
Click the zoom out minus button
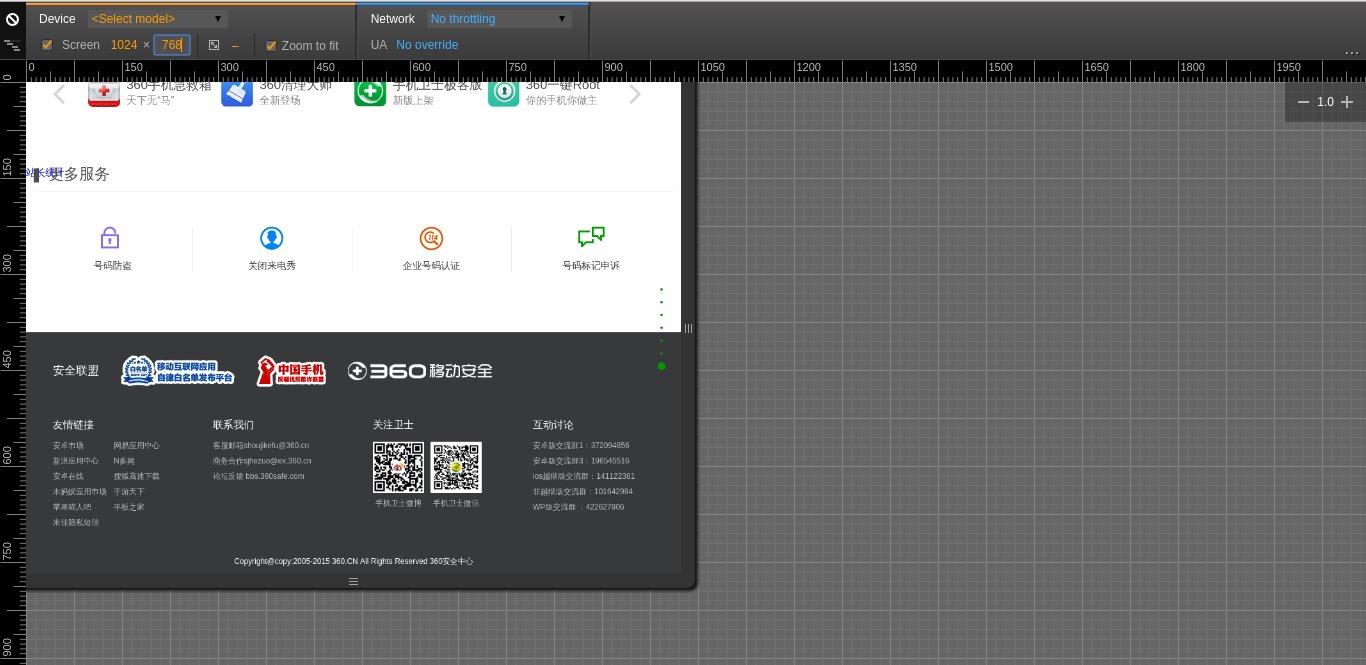[1303, 102]
